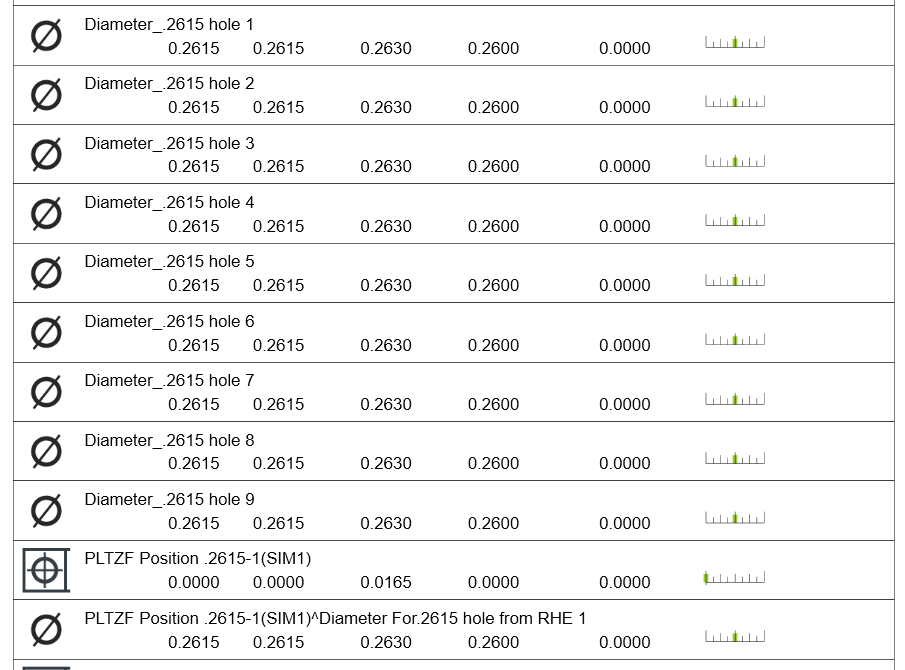
Task: Click the 0.0000 deviation value for hole 4
Action: click(625, 226)
